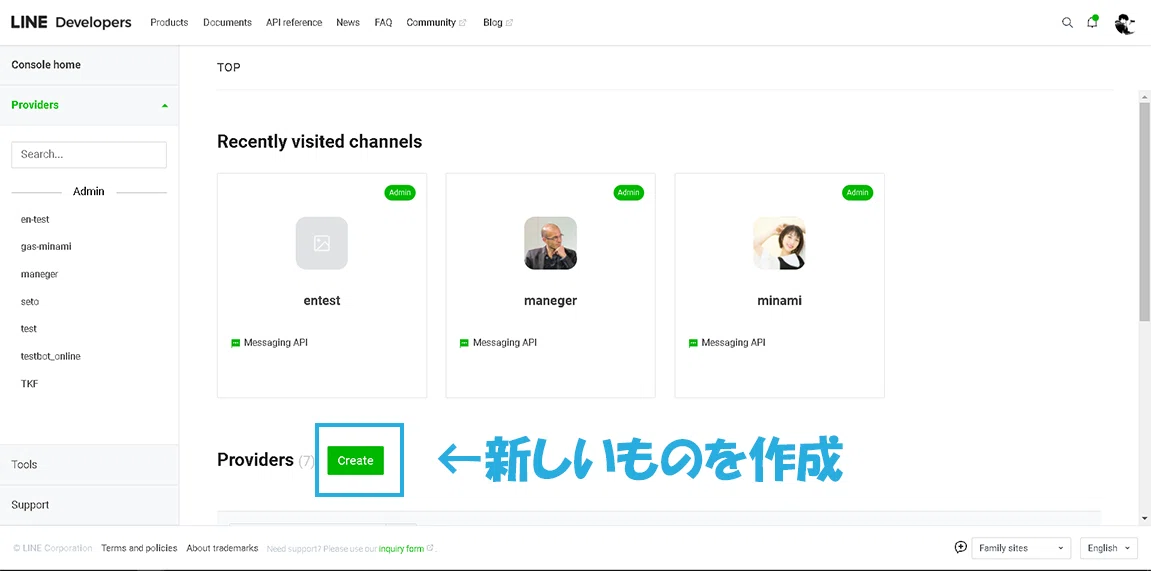Select provider TKF in sidebar
Viewport: 1151px width, 571px height.
tap(29, 384)
